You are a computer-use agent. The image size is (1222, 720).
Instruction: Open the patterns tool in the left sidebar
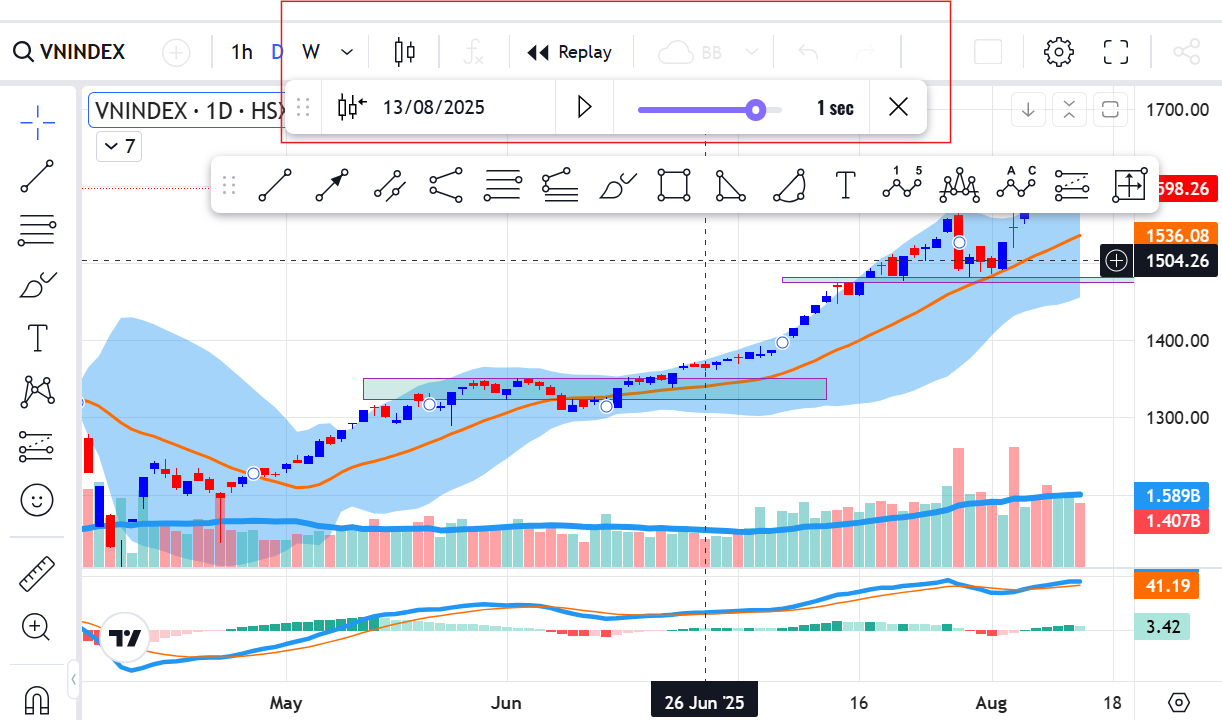(x=37, y=392)
